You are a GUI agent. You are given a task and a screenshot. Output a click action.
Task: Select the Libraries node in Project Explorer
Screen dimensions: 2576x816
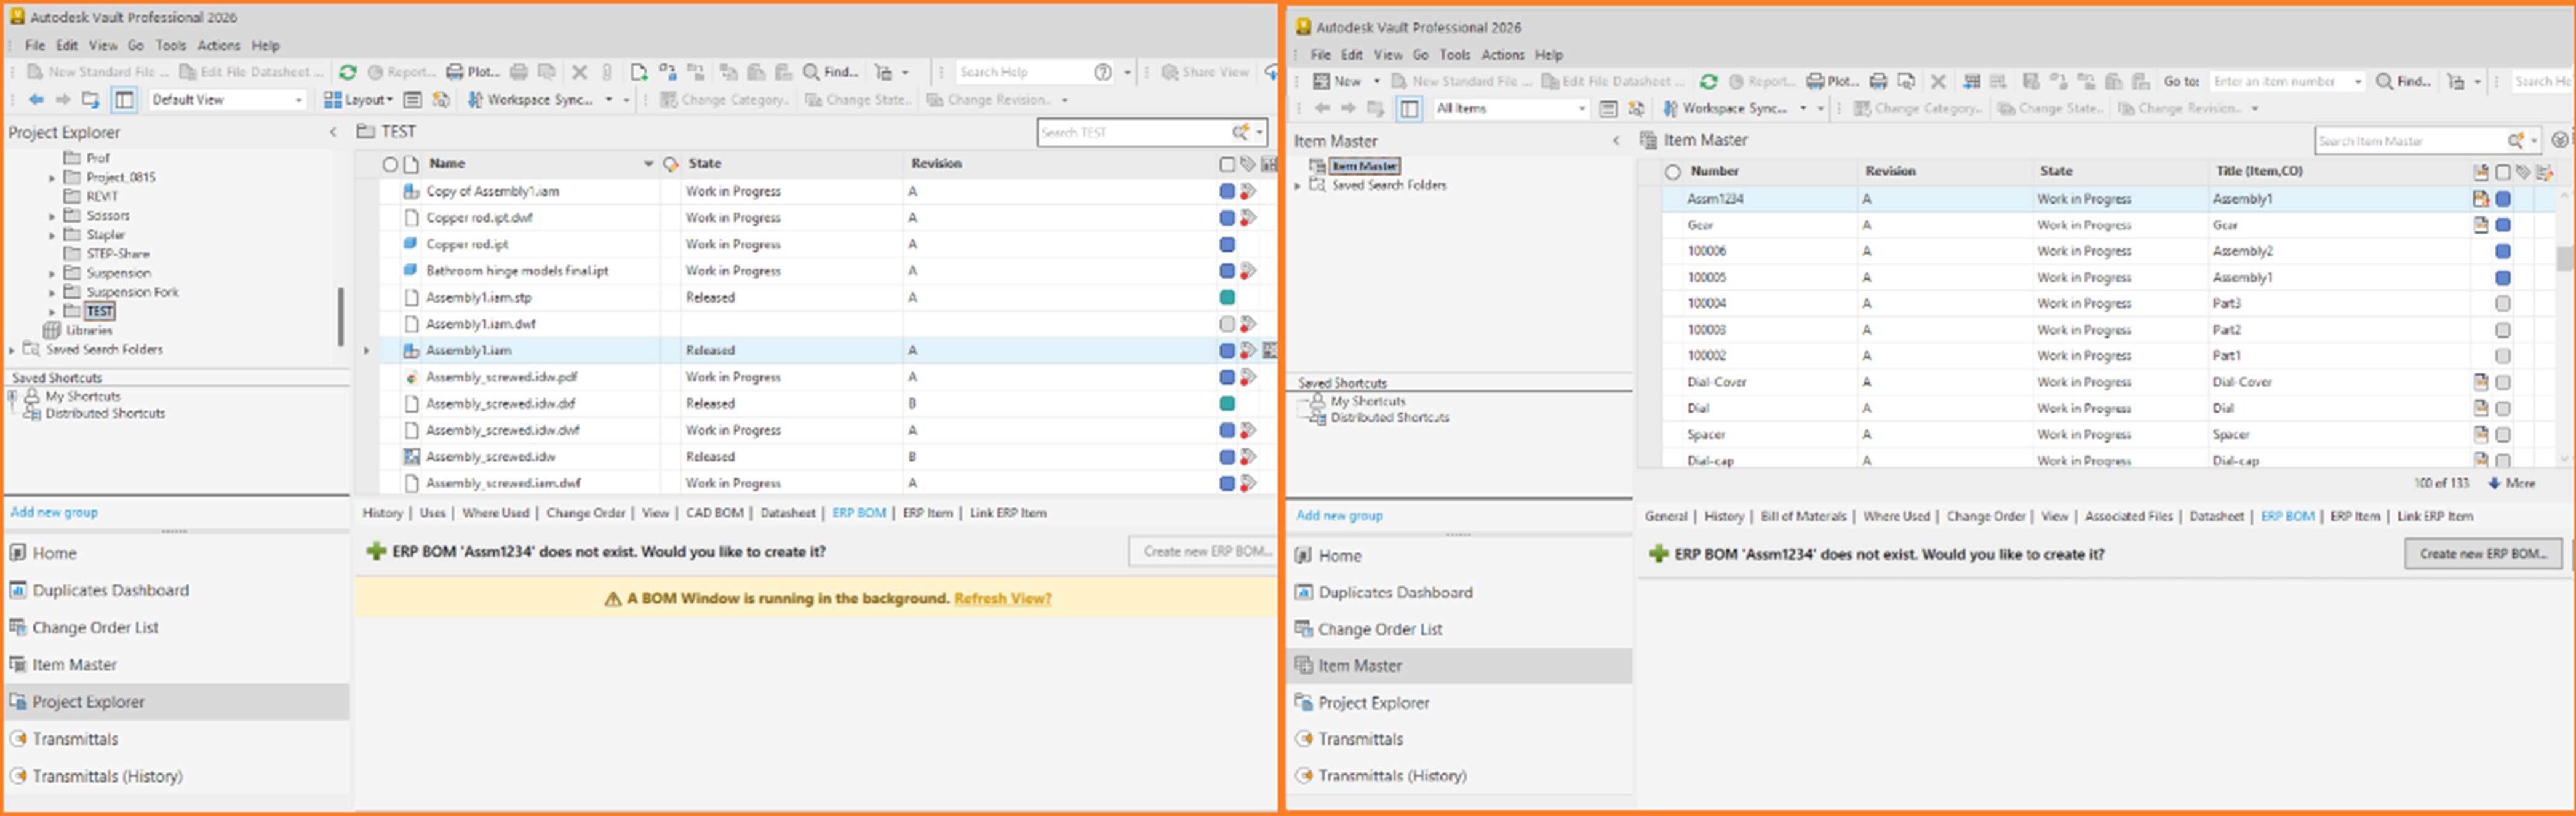tap(88, 330)
